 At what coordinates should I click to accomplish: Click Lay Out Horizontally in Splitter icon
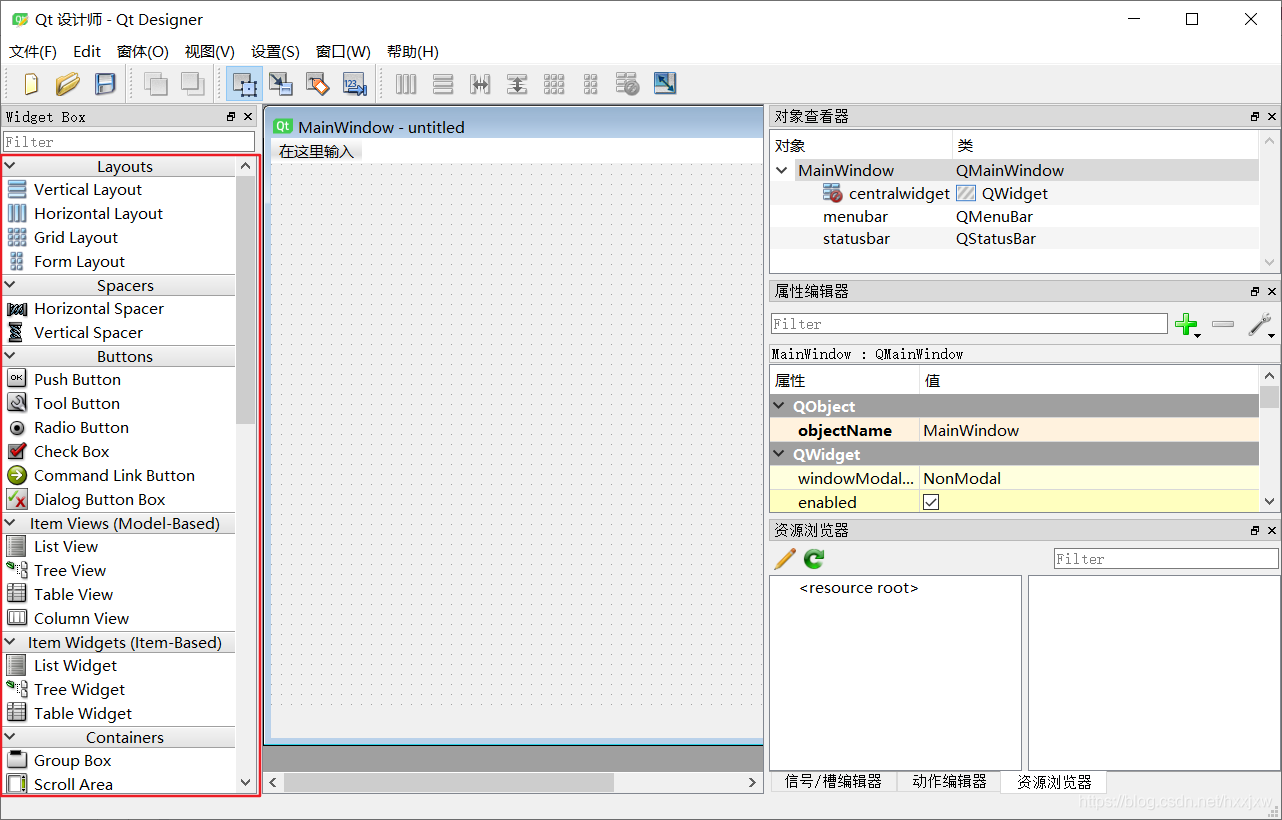click(480, 84)
